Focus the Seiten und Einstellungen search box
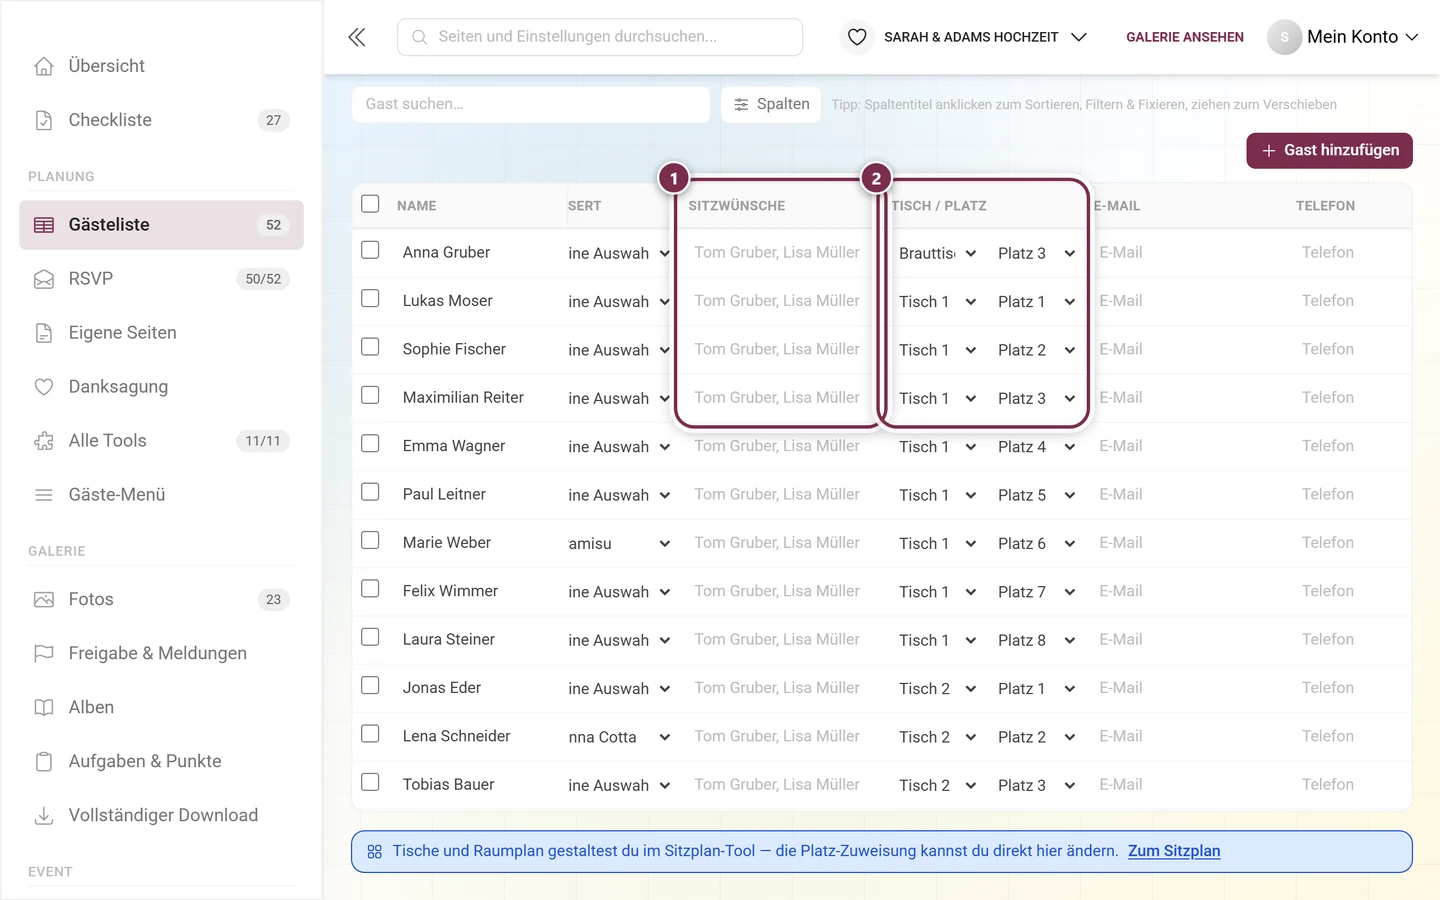1440x900 pixels. click(600, 37)
